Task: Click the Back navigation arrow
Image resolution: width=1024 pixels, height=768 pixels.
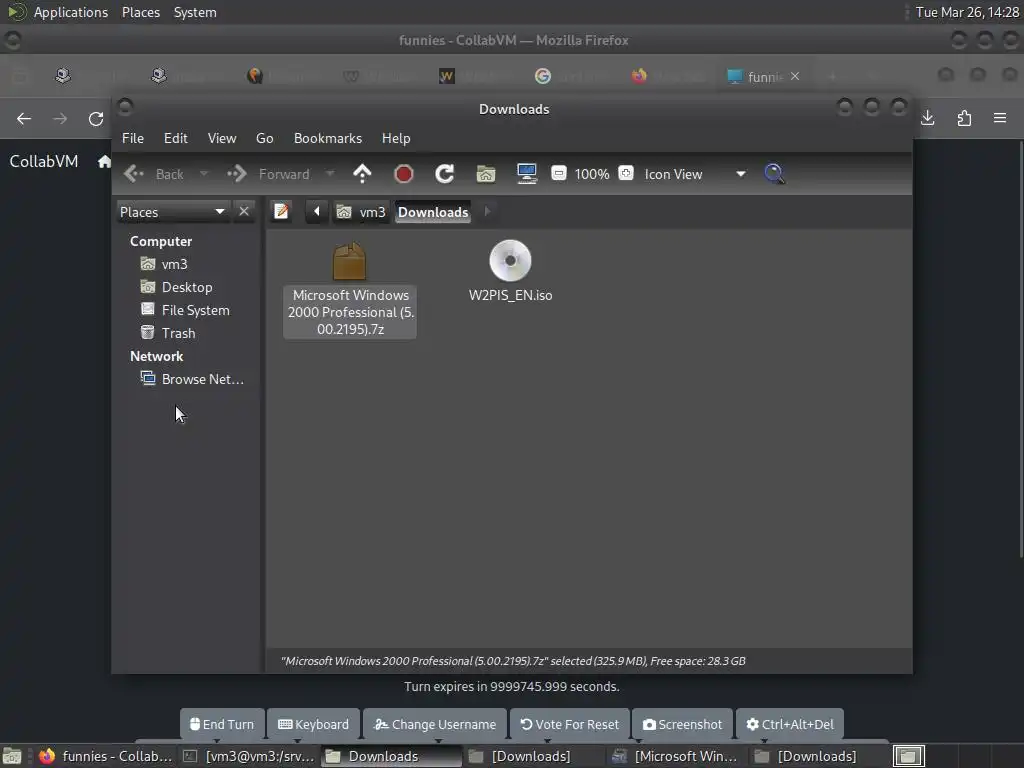Action: click(135, 174)
